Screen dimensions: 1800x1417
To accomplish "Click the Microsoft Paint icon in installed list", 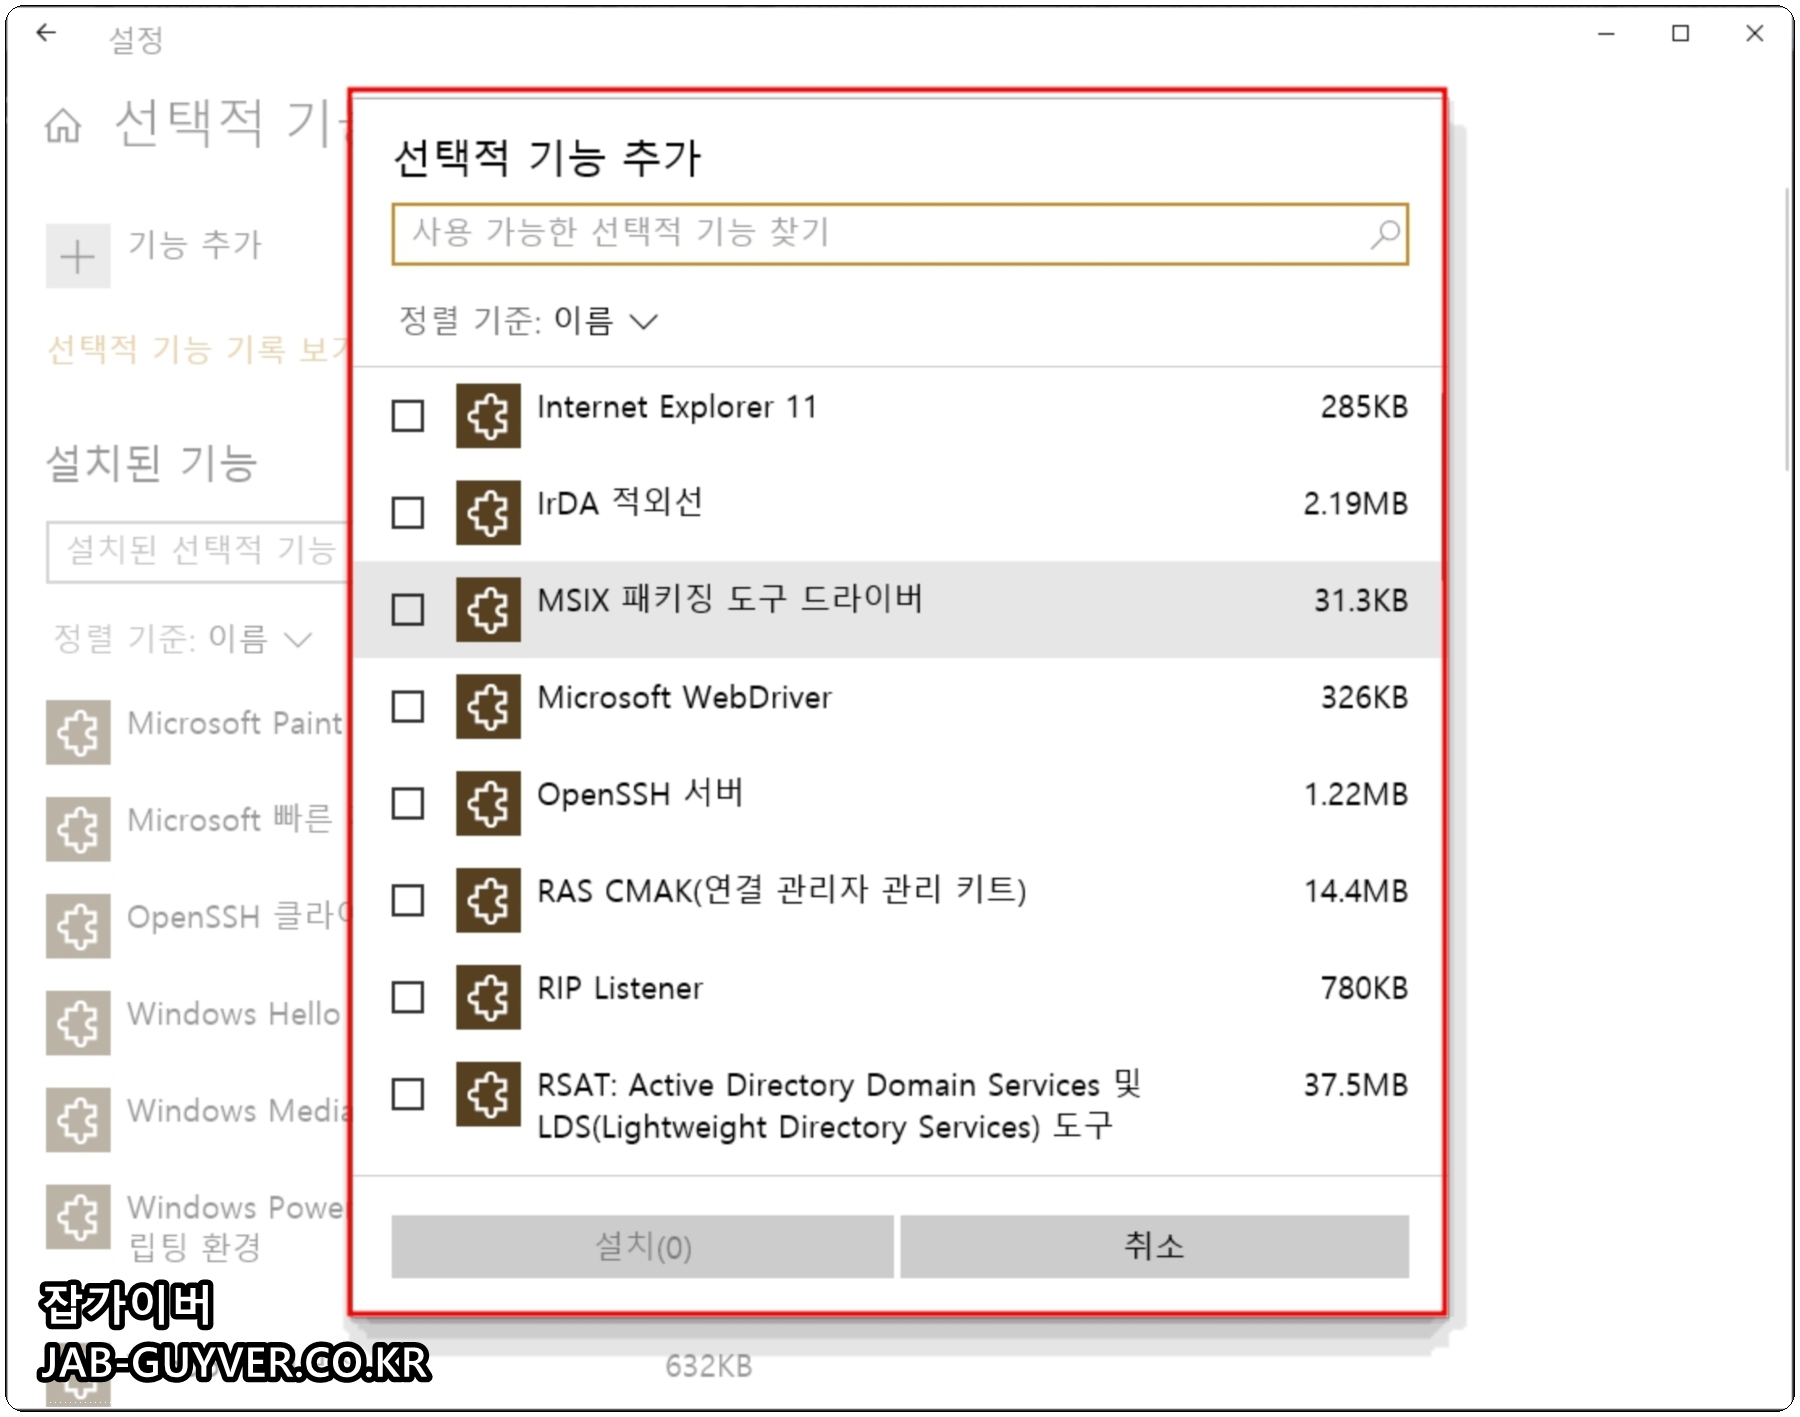I will click(x=78, y=732).
